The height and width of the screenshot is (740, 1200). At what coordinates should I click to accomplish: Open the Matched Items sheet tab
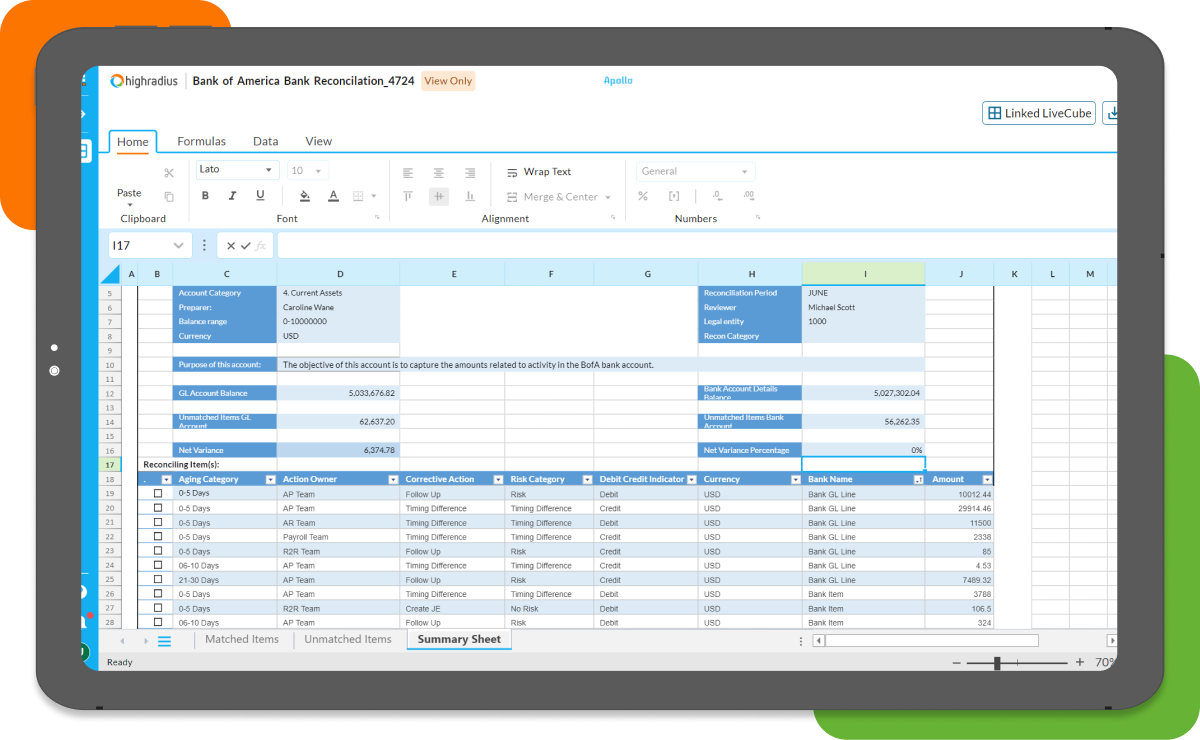241,639
